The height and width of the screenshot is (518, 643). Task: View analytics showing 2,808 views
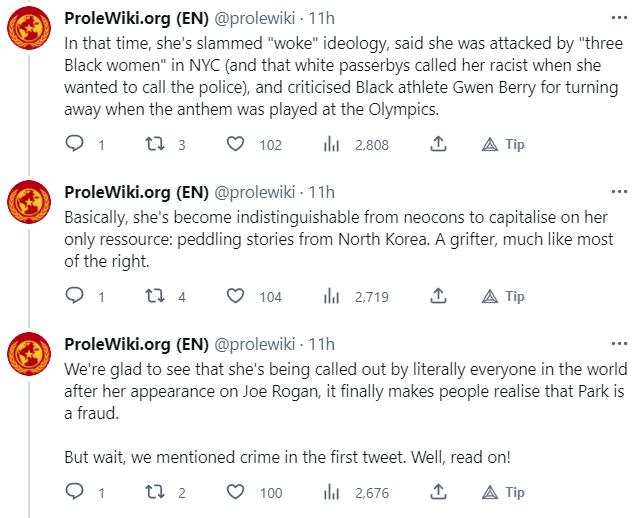coord(332,144)
